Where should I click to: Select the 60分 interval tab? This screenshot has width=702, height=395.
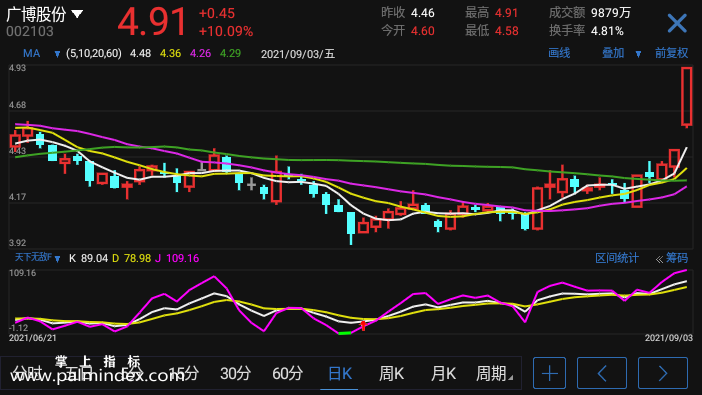pos(287,373)
